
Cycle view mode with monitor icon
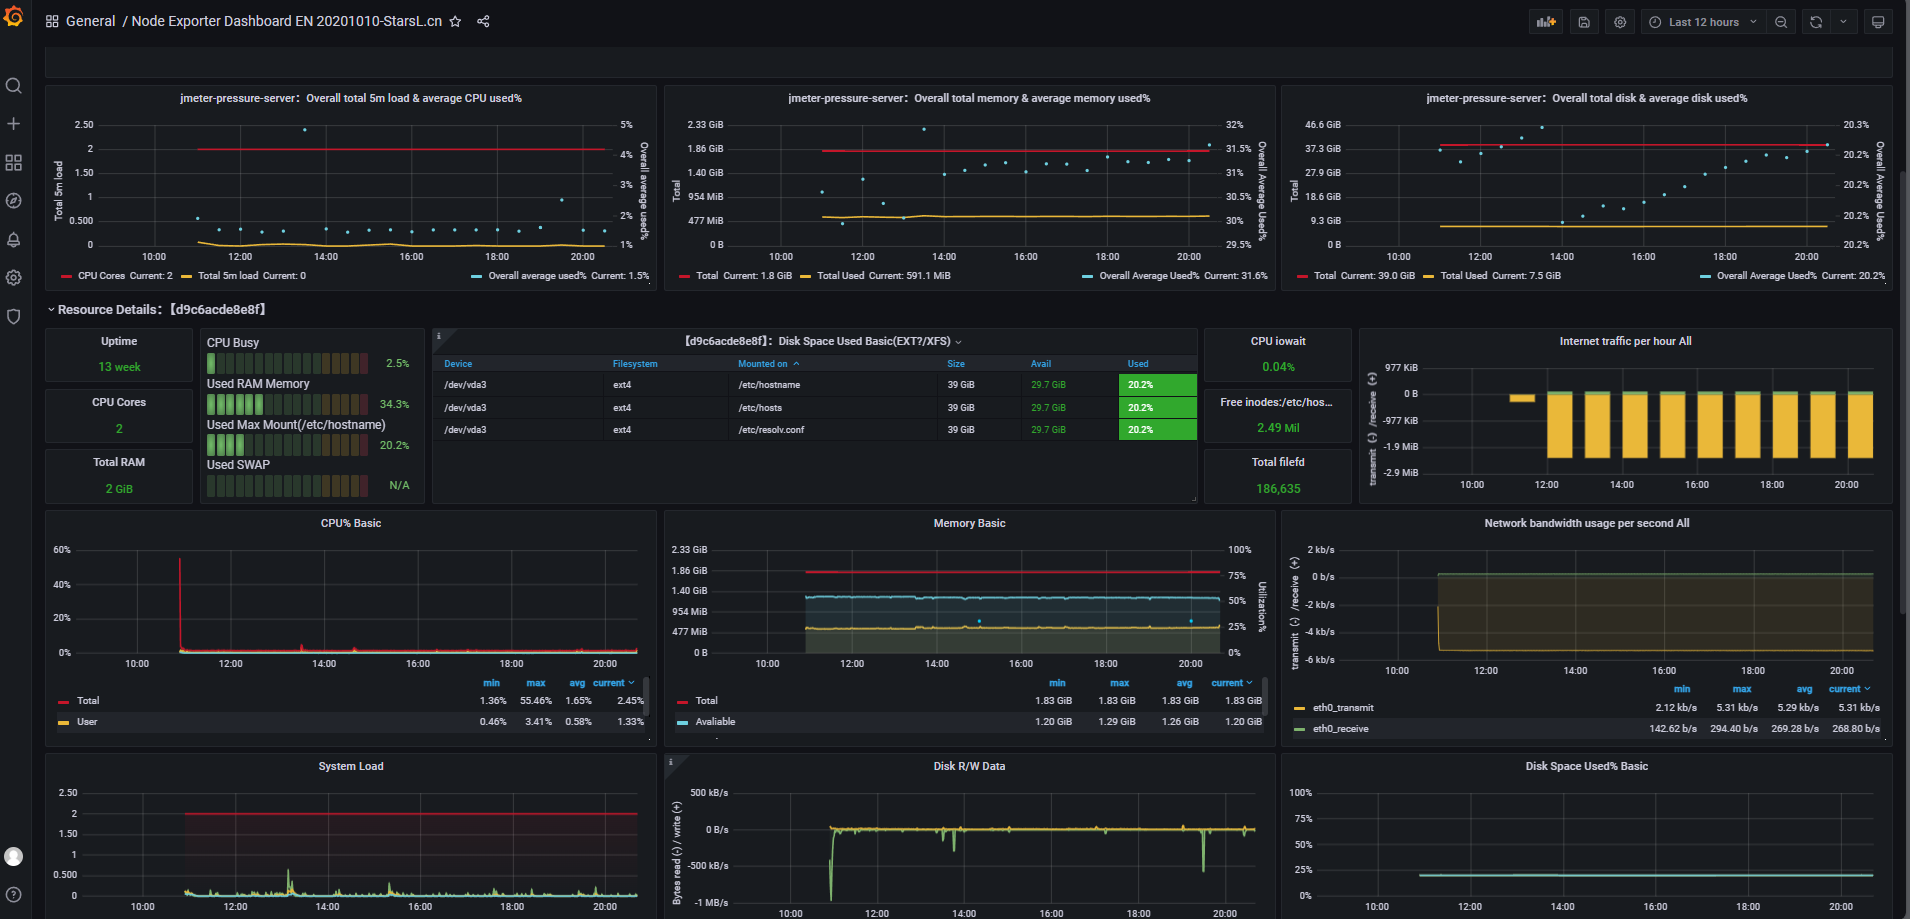tap(1878, 22)
